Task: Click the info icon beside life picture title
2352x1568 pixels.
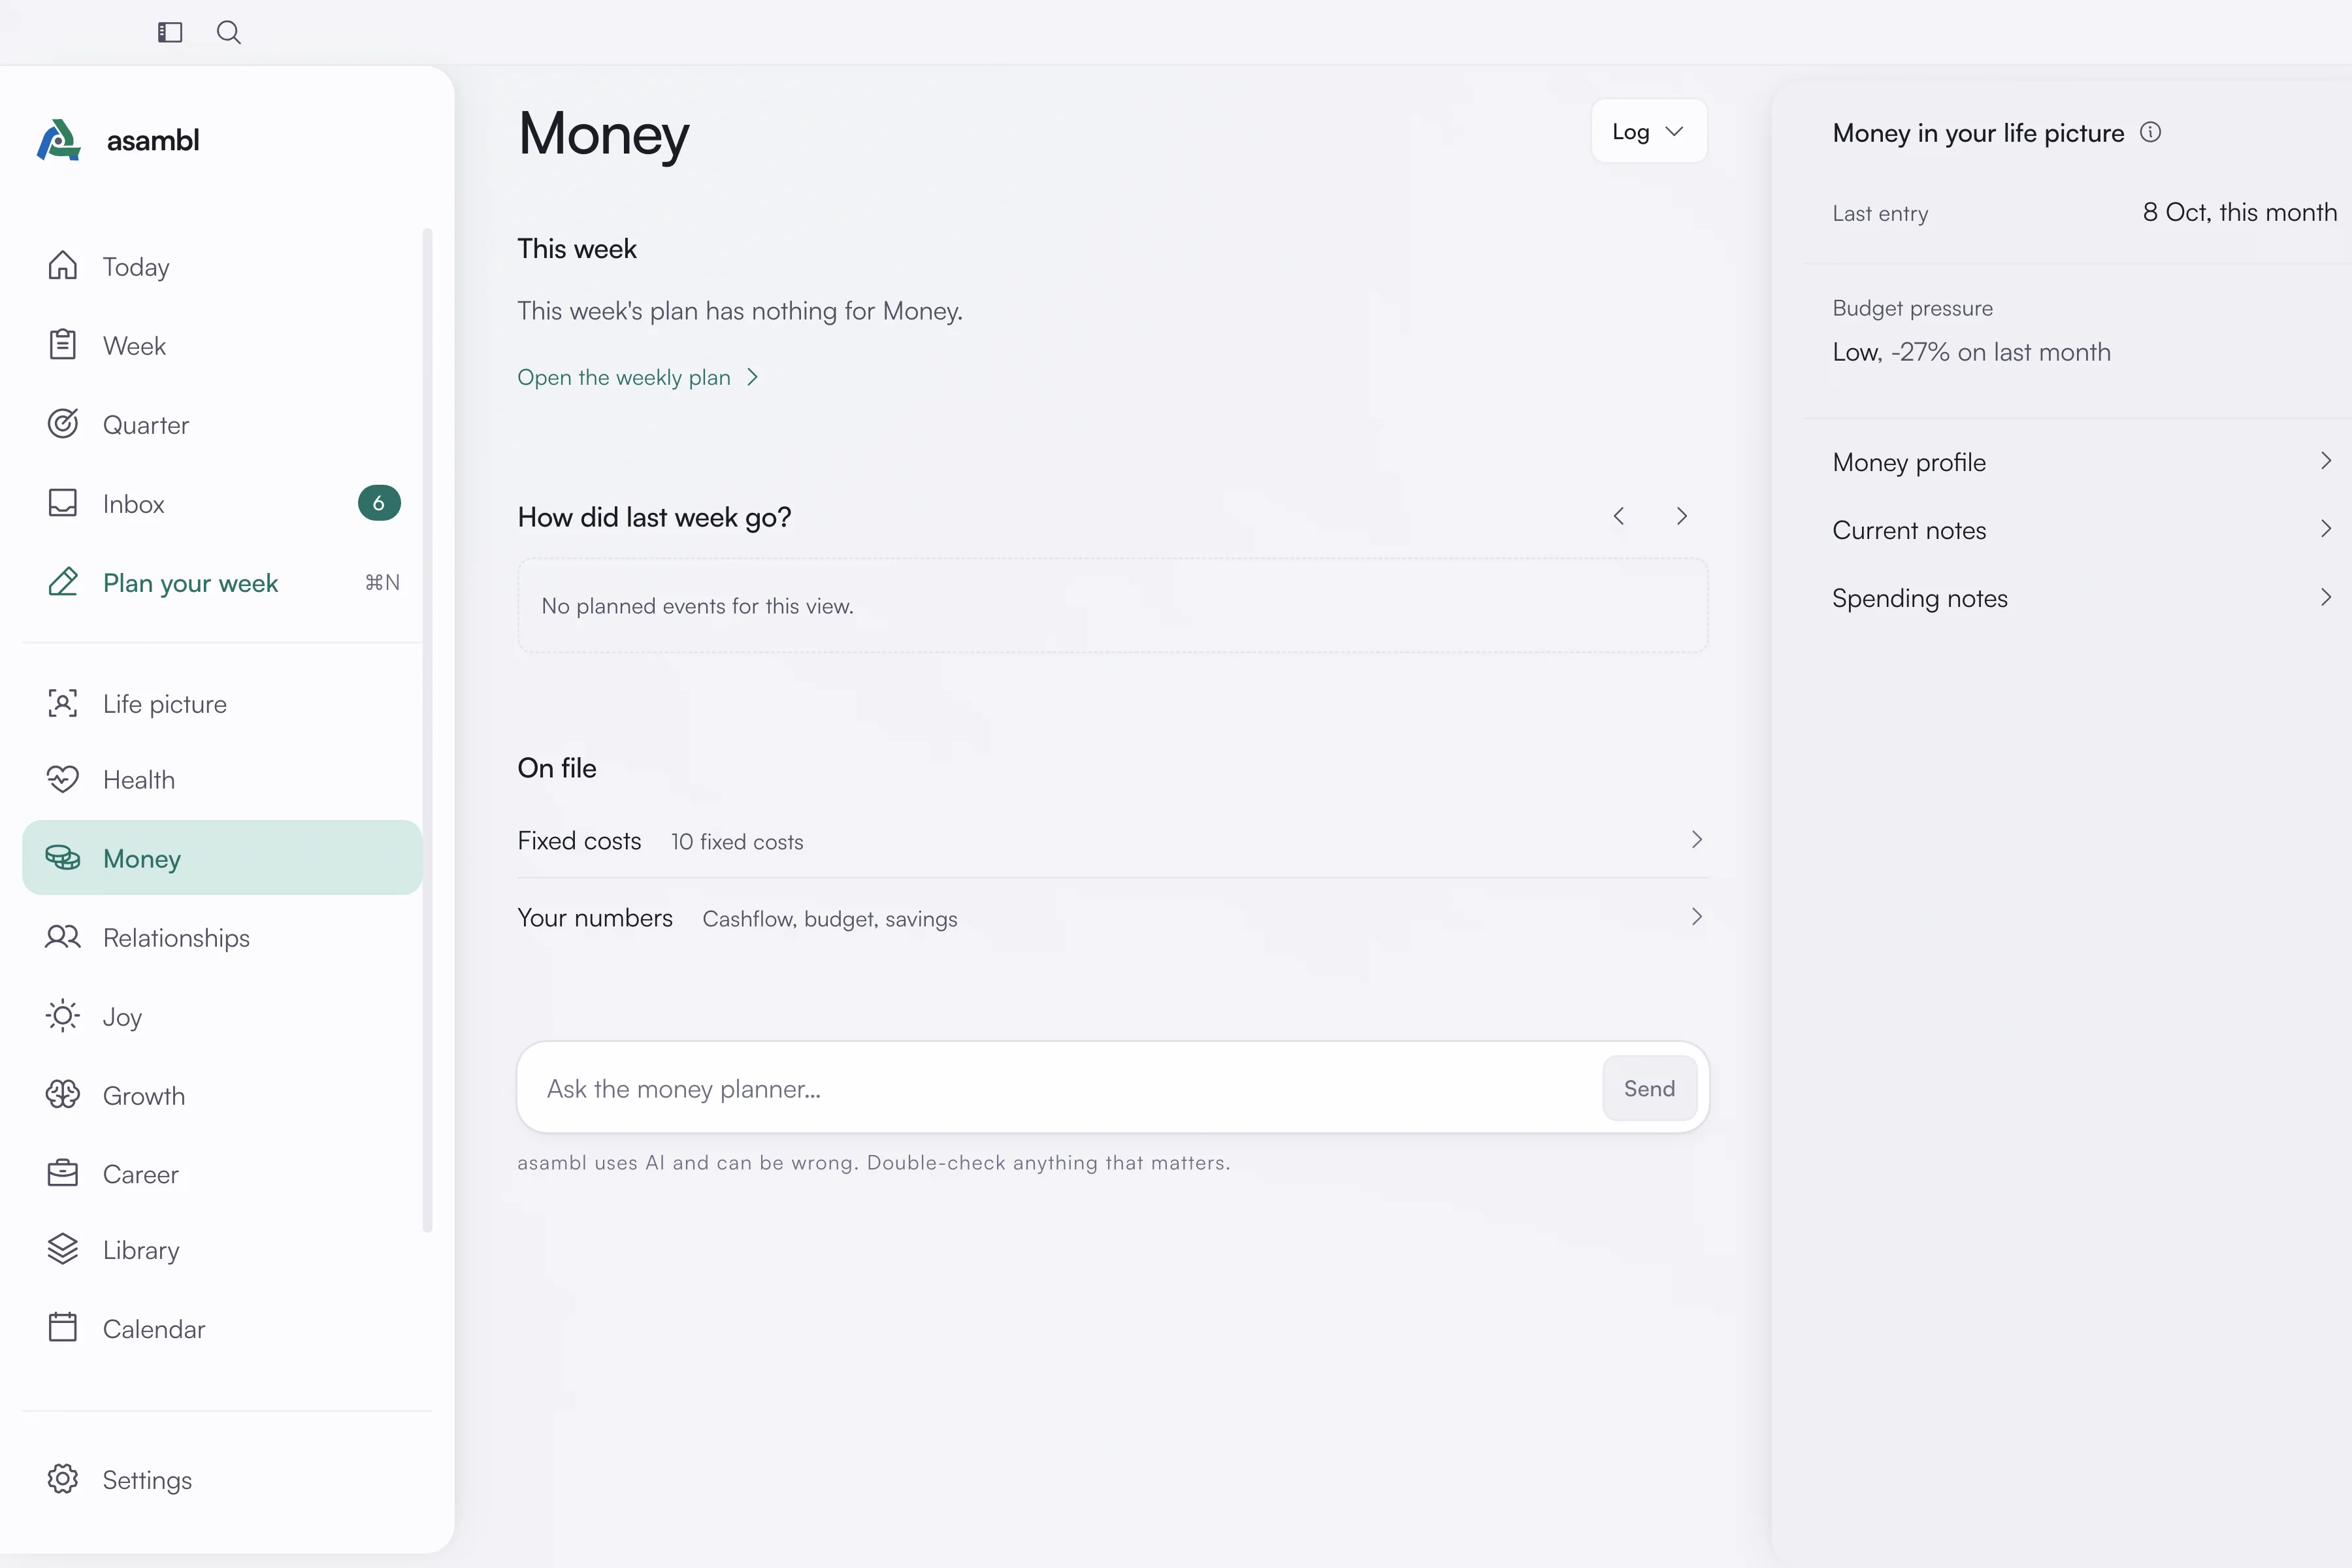Action: pyautogui.click(x=2150, y=132)
